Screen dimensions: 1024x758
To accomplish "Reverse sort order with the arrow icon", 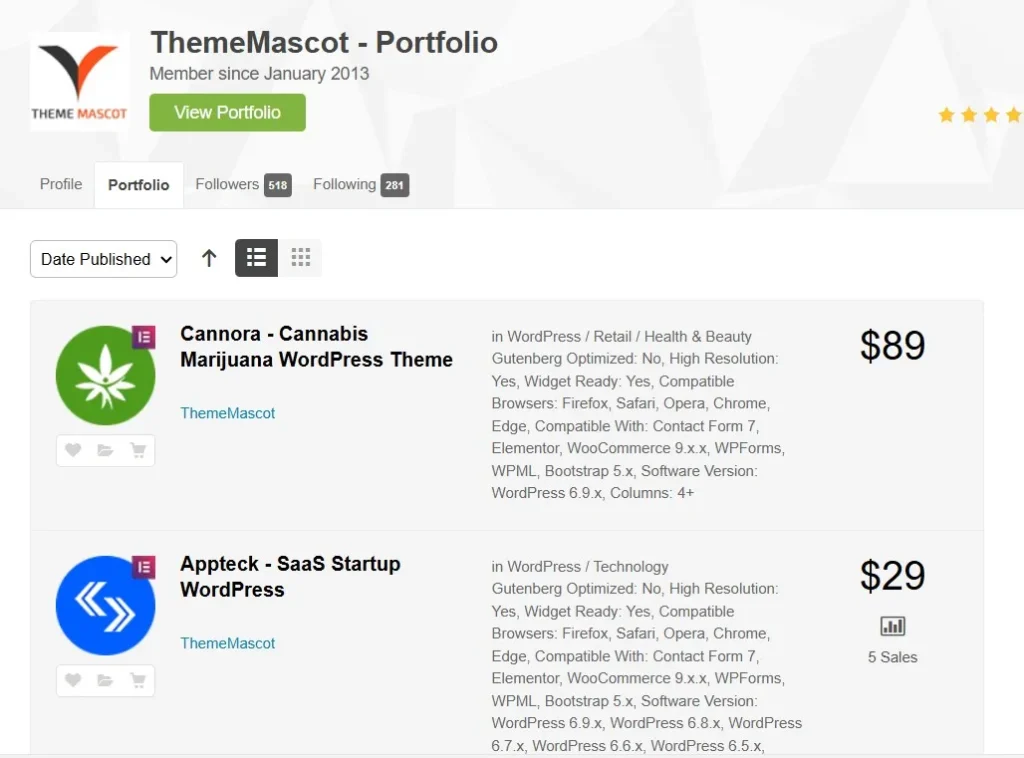I will pos(209,258).
